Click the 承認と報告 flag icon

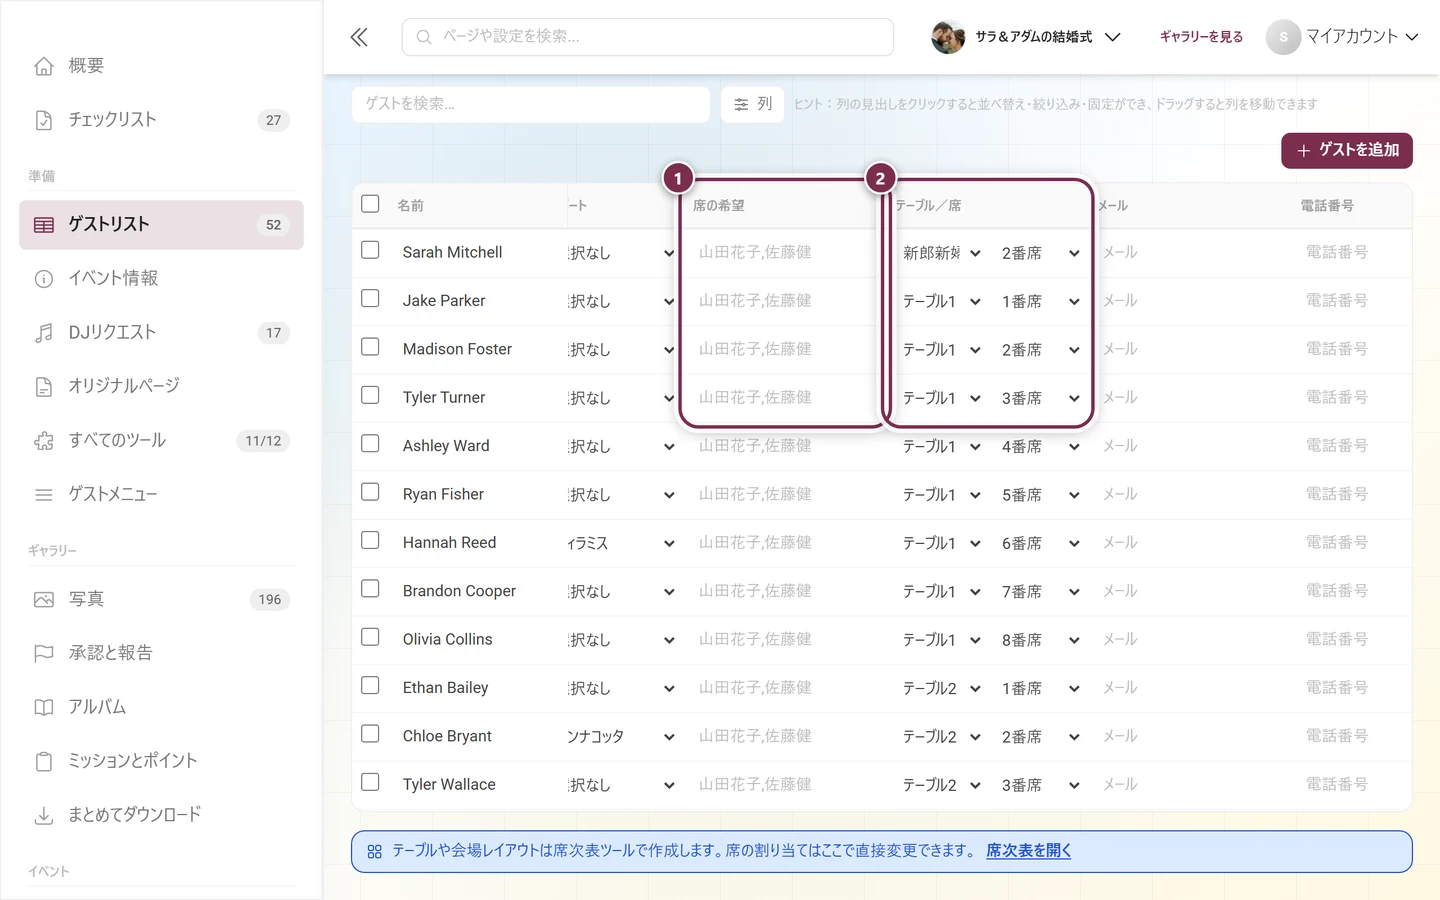click(x=44, y=654)
